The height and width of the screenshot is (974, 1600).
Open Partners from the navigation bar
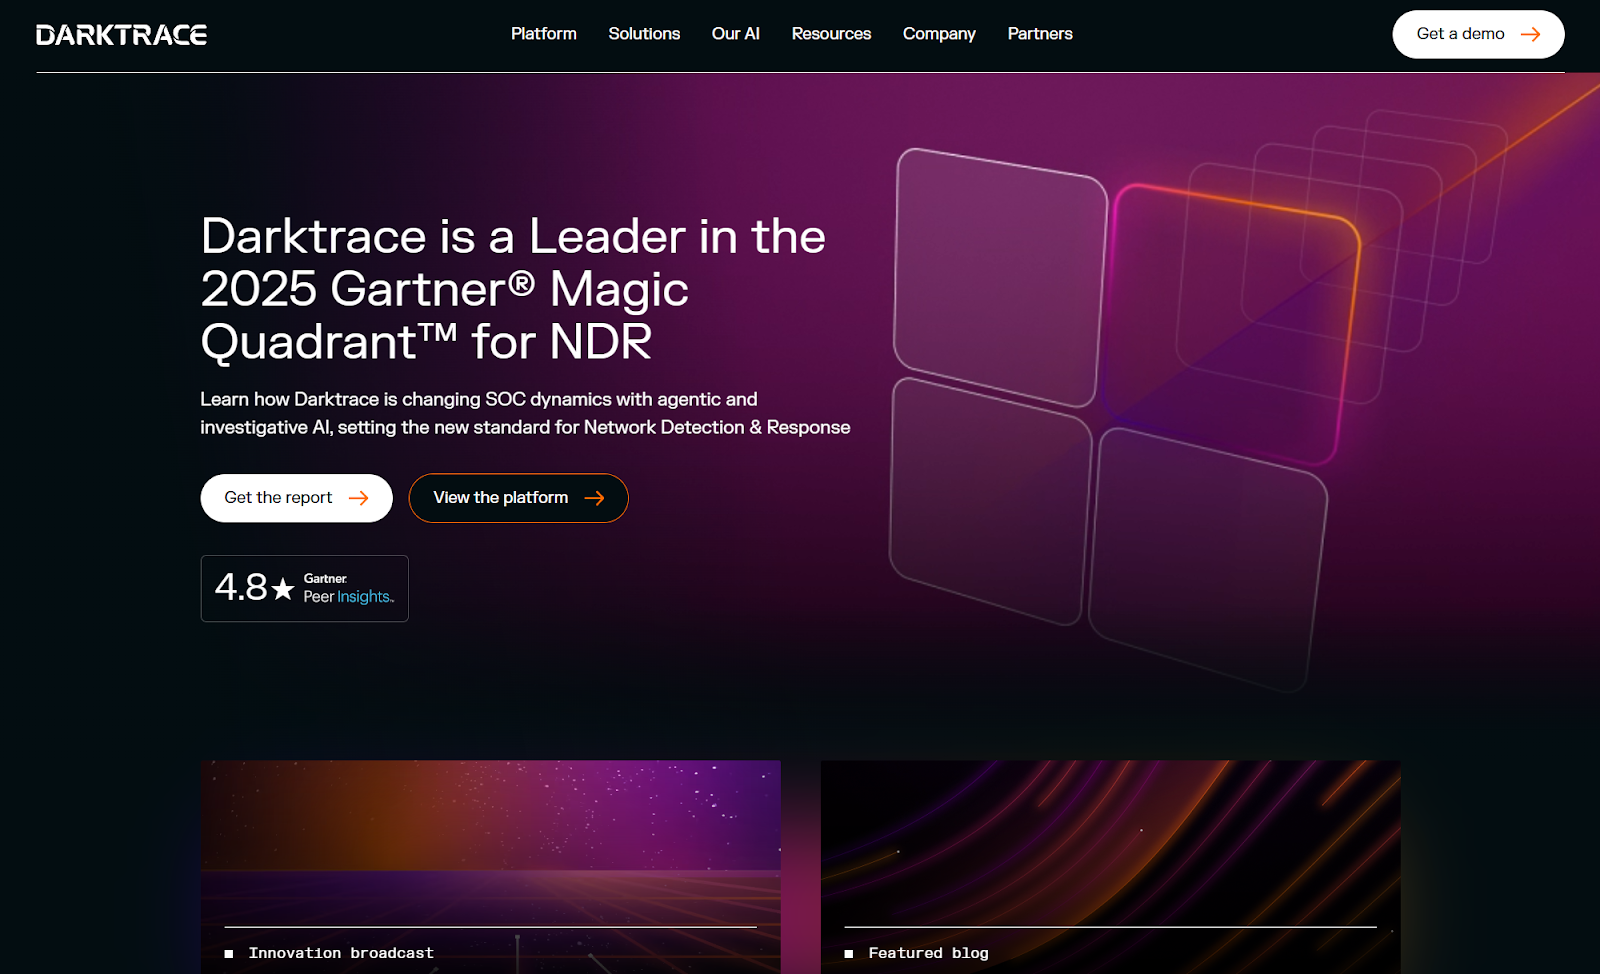point(1040,34)
